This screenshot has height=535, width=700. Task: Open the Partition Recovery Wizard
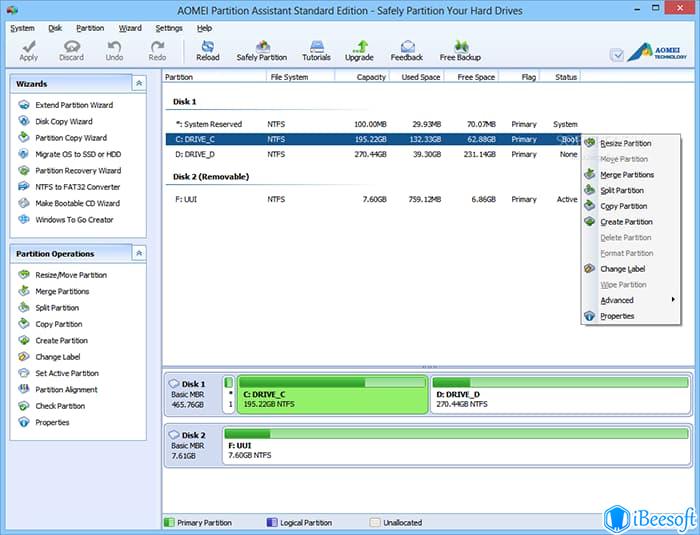click(x=70, y=171)
